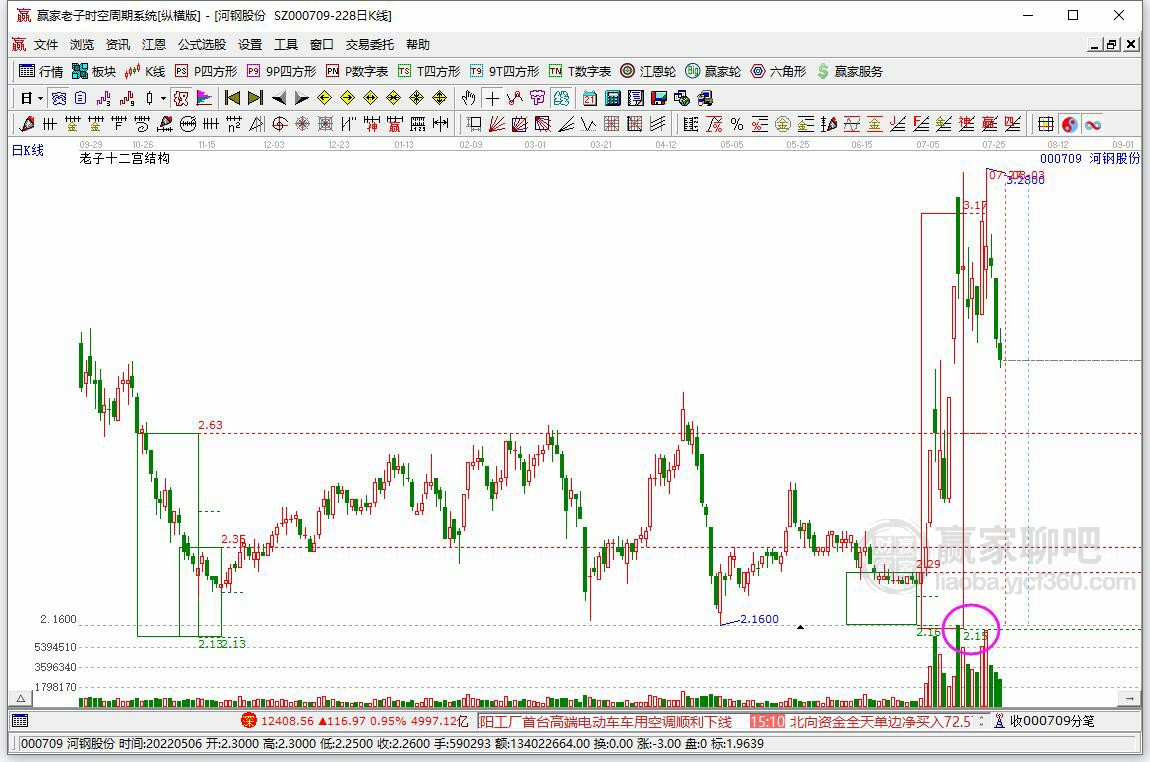Open the 六角形 hexagon tool
Viewport: 1150px width, 762px height.
(x=778, y=71)
